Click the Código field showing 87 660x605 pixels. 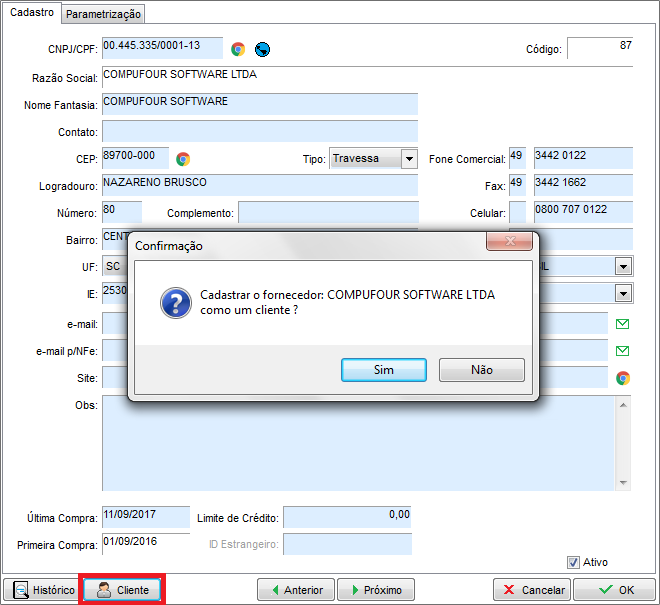pyautogui.click(x=600, y=48)
